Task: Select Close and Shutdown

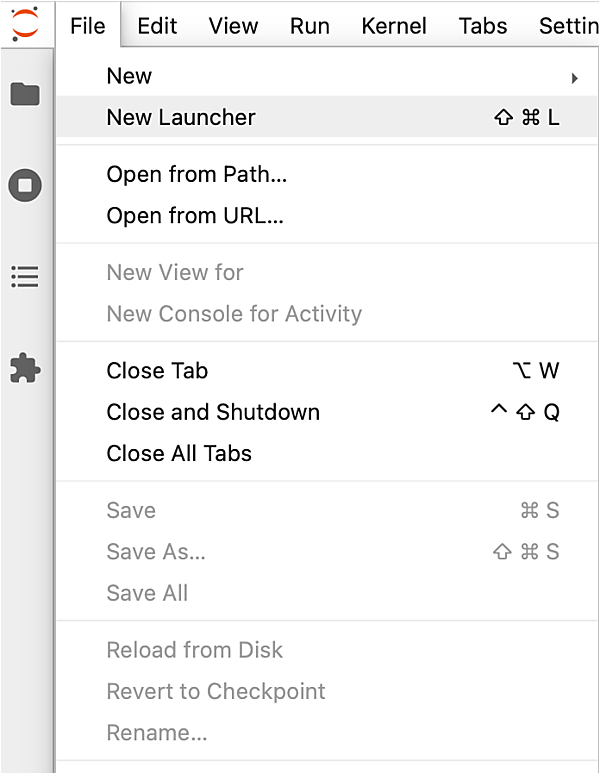Action: pos(213,412)
